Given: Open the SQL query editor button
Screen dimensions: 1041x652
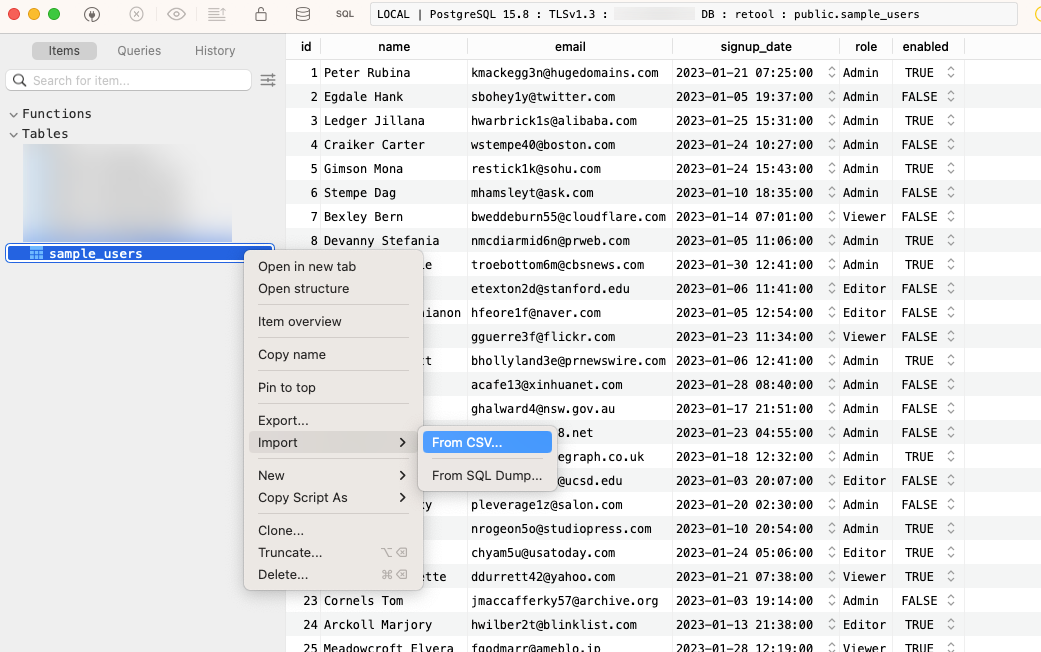Looking at the screenshot, I should (x=344, y=14).
